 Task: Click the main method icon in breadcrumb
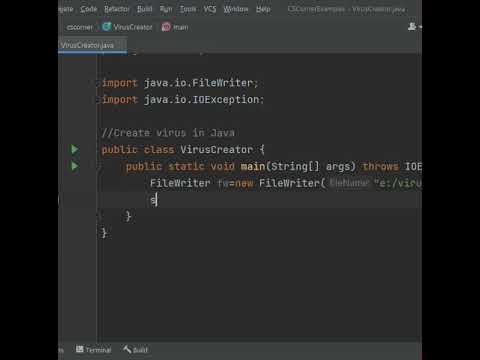pyautogui.click(x=166, y=27)
